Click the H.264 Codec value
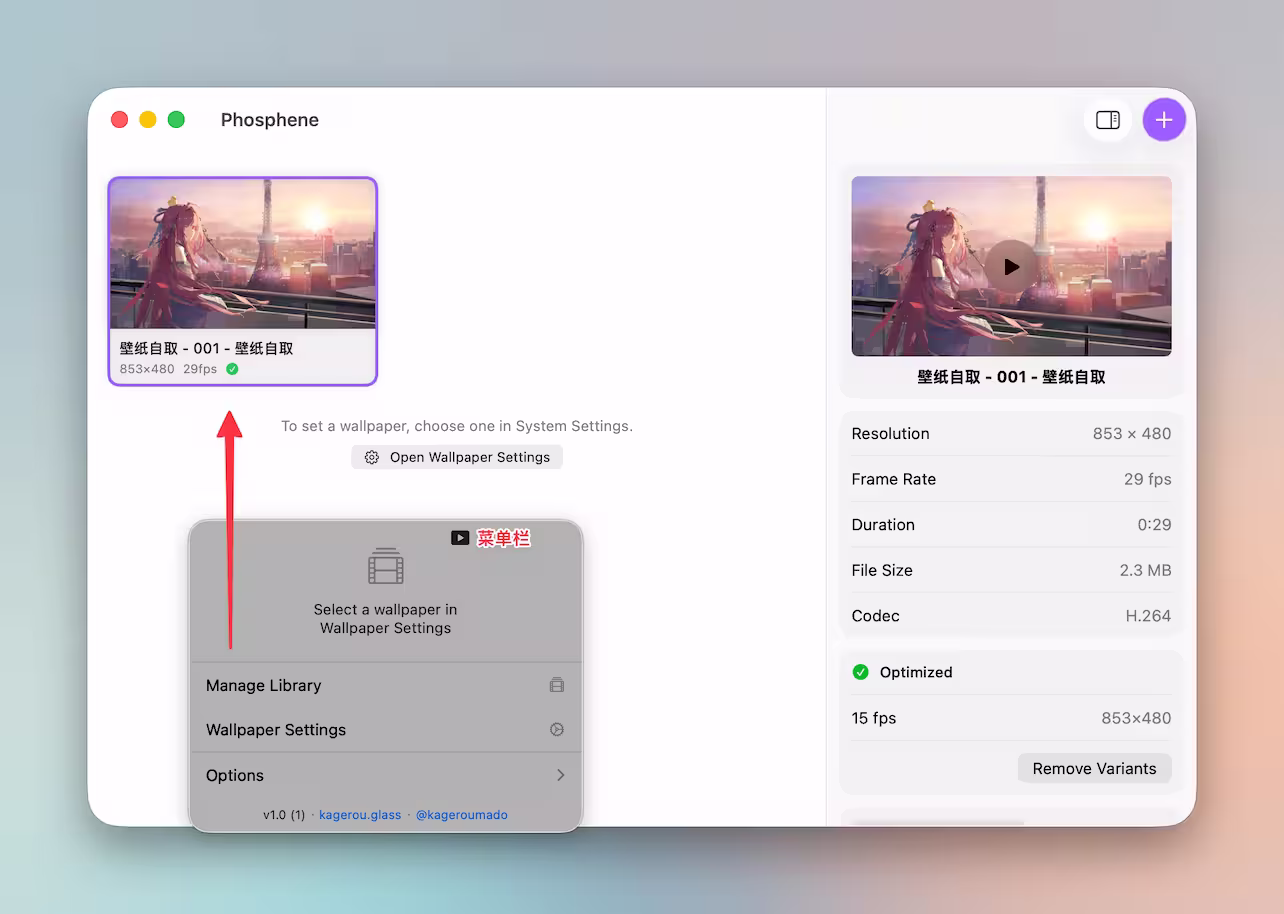The image size is (1284, 914). [1148, 616]
